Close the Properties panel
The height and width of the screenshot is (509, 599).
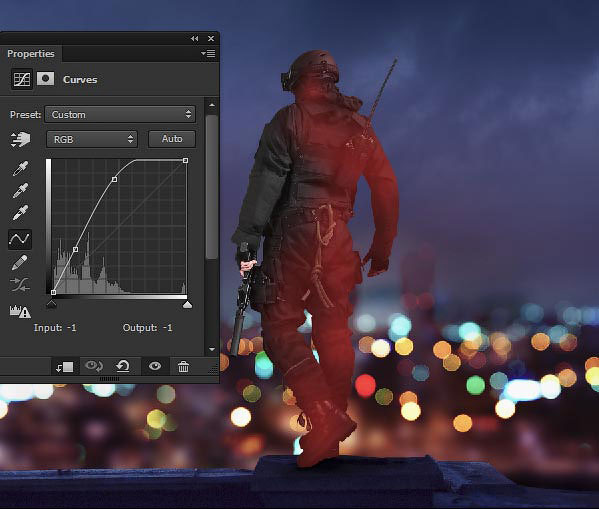[x=211, y=39]
